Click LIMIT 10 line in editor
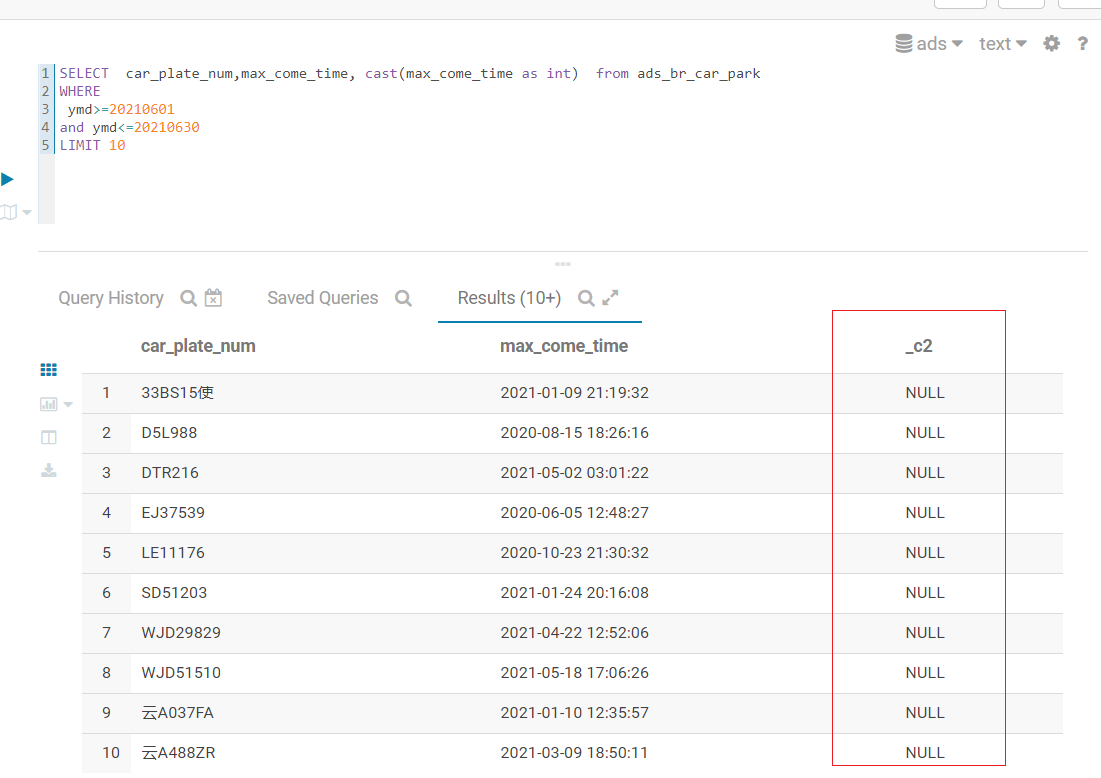Image resolution: width=1101 pixels, height=778 pixels. [93, 145]
